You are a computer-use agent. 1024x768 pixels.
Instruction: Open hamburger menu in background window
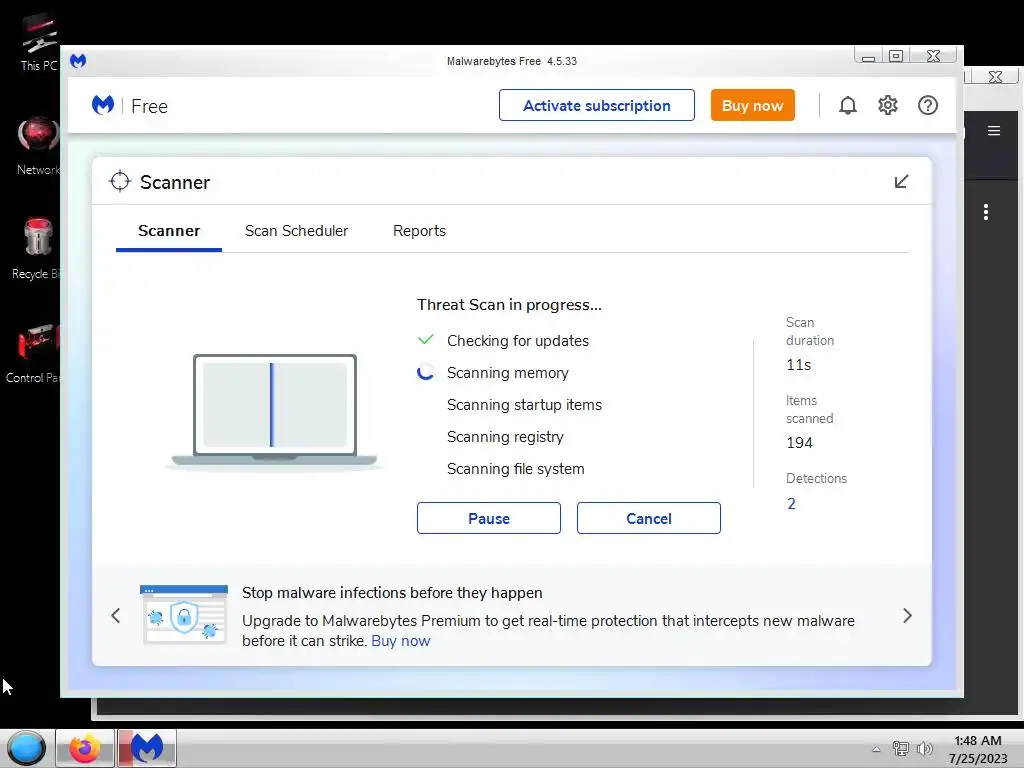pos(993,131)
